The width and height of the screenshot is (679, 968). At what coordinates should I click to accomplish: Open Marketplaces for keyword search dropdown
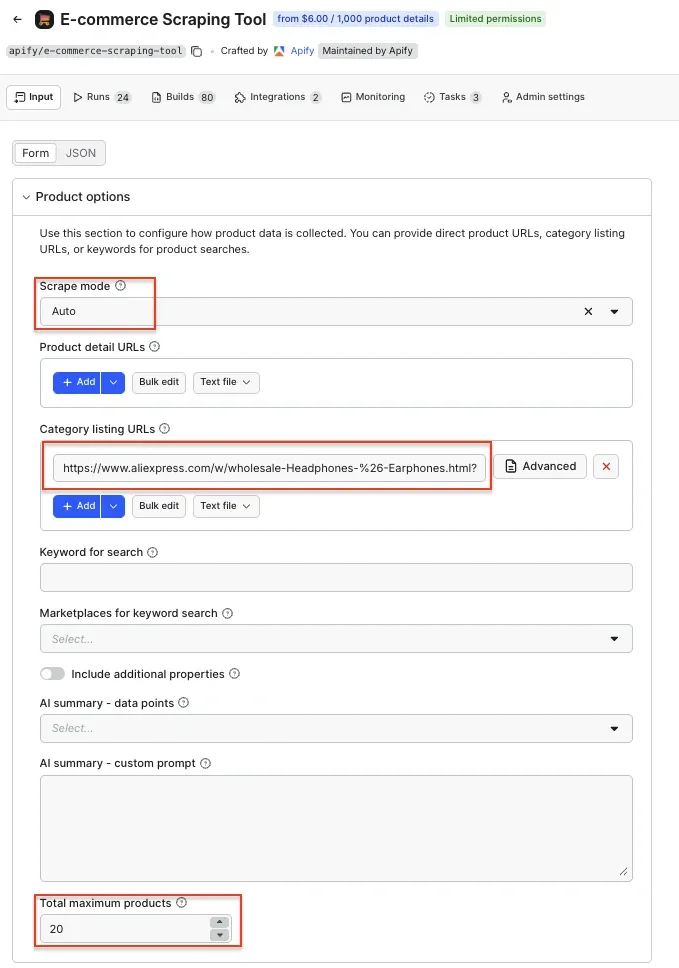point(336,639)
